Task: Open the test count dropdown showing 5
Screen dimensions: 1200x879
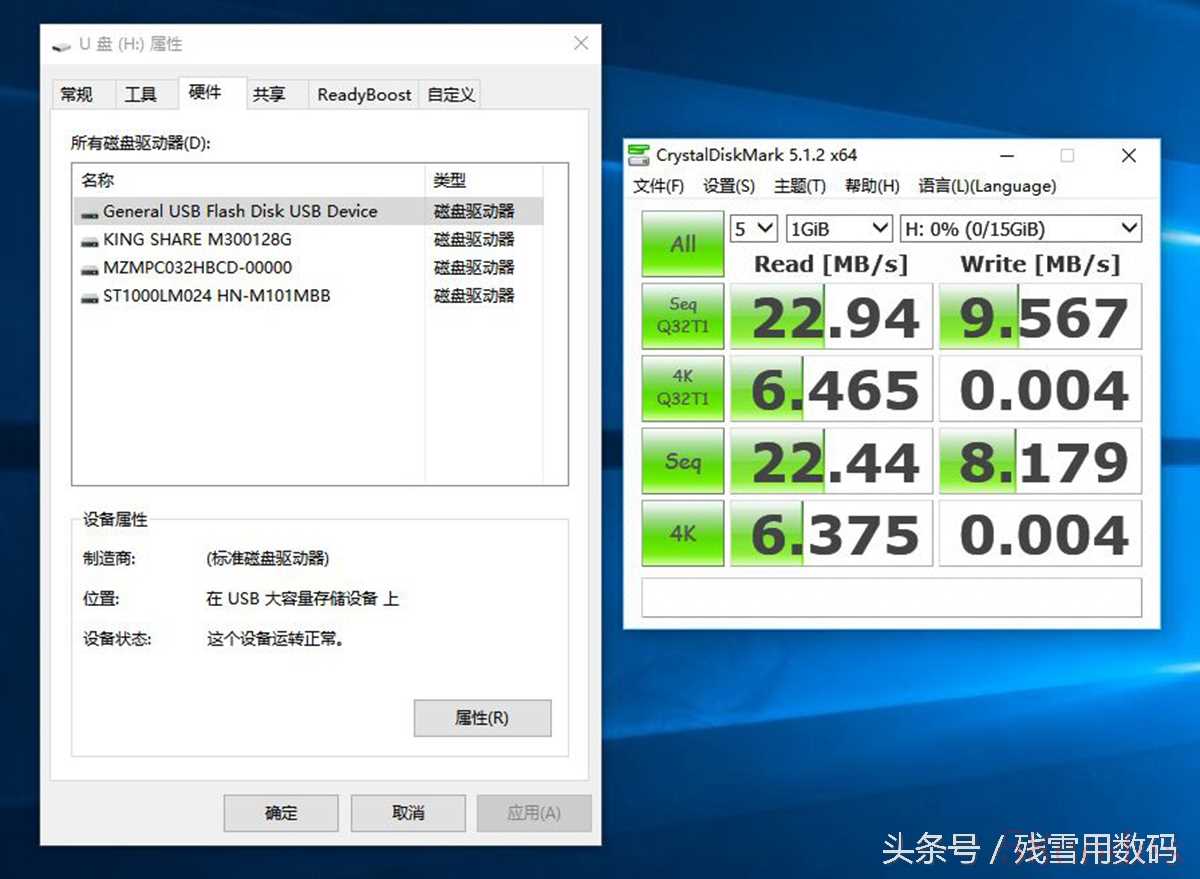Action: pos(754,229)
